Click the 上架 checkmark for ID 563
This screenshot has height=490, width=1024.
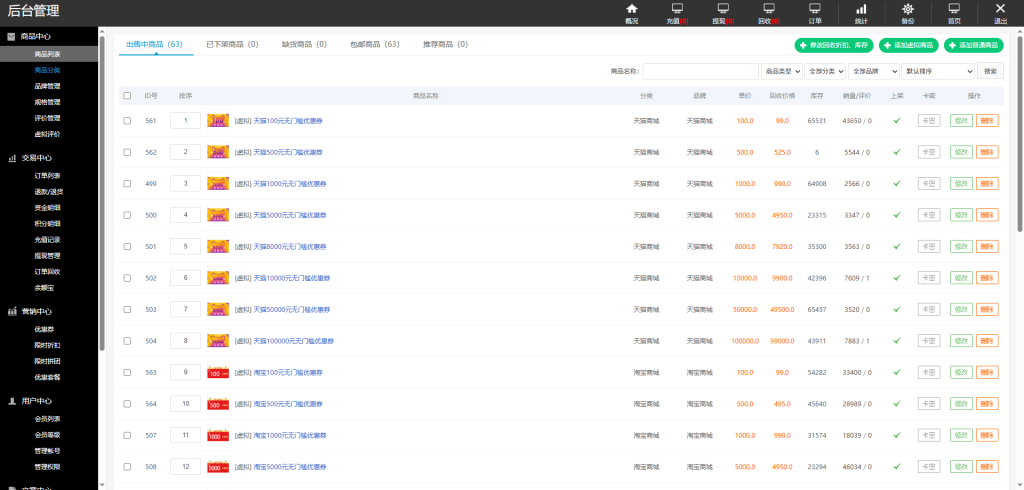click(x=897, y=372)
